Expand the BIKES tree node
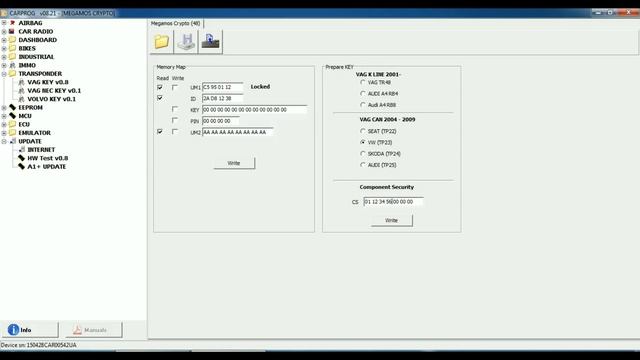Image resolution: width=640 pixels, height=360 pixels. tap(4, 49)
